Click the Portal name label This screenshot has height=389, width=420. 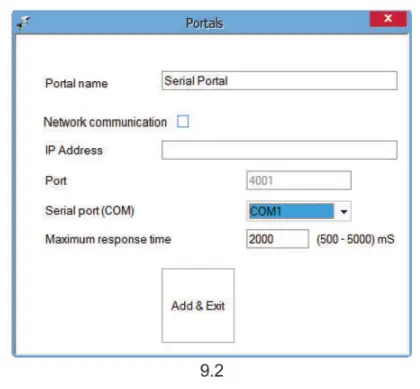pos(76,83)
